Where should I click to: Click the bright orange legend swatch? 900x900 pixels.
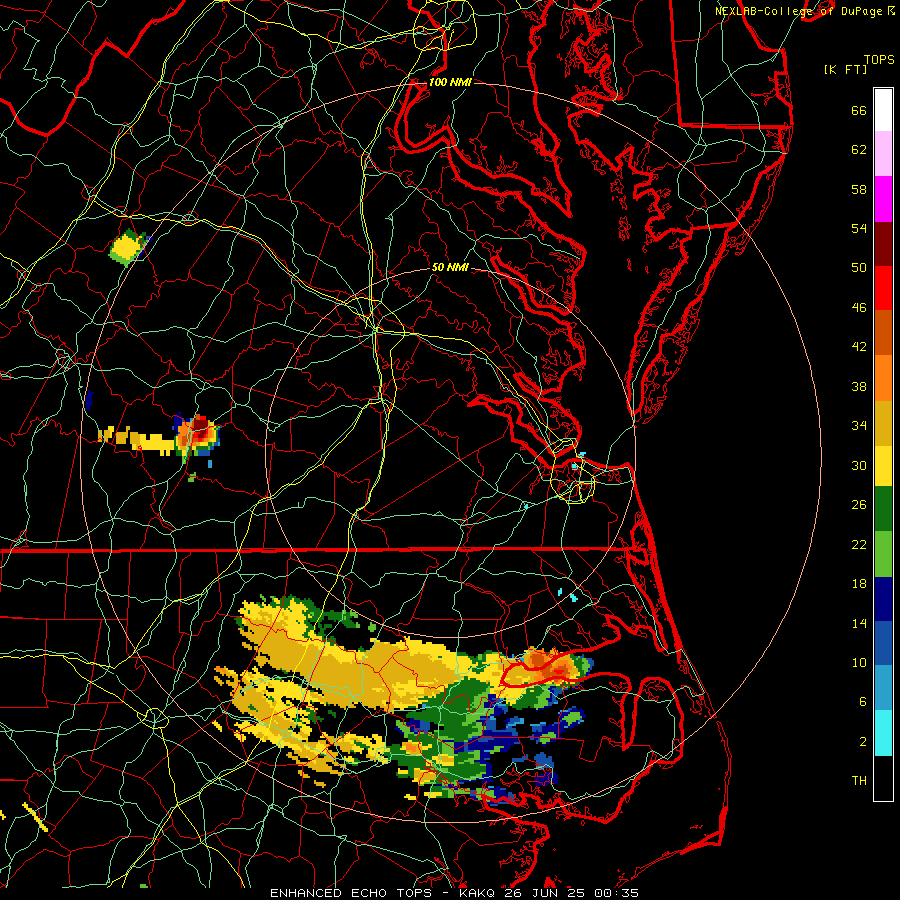[x=883, y=378]
